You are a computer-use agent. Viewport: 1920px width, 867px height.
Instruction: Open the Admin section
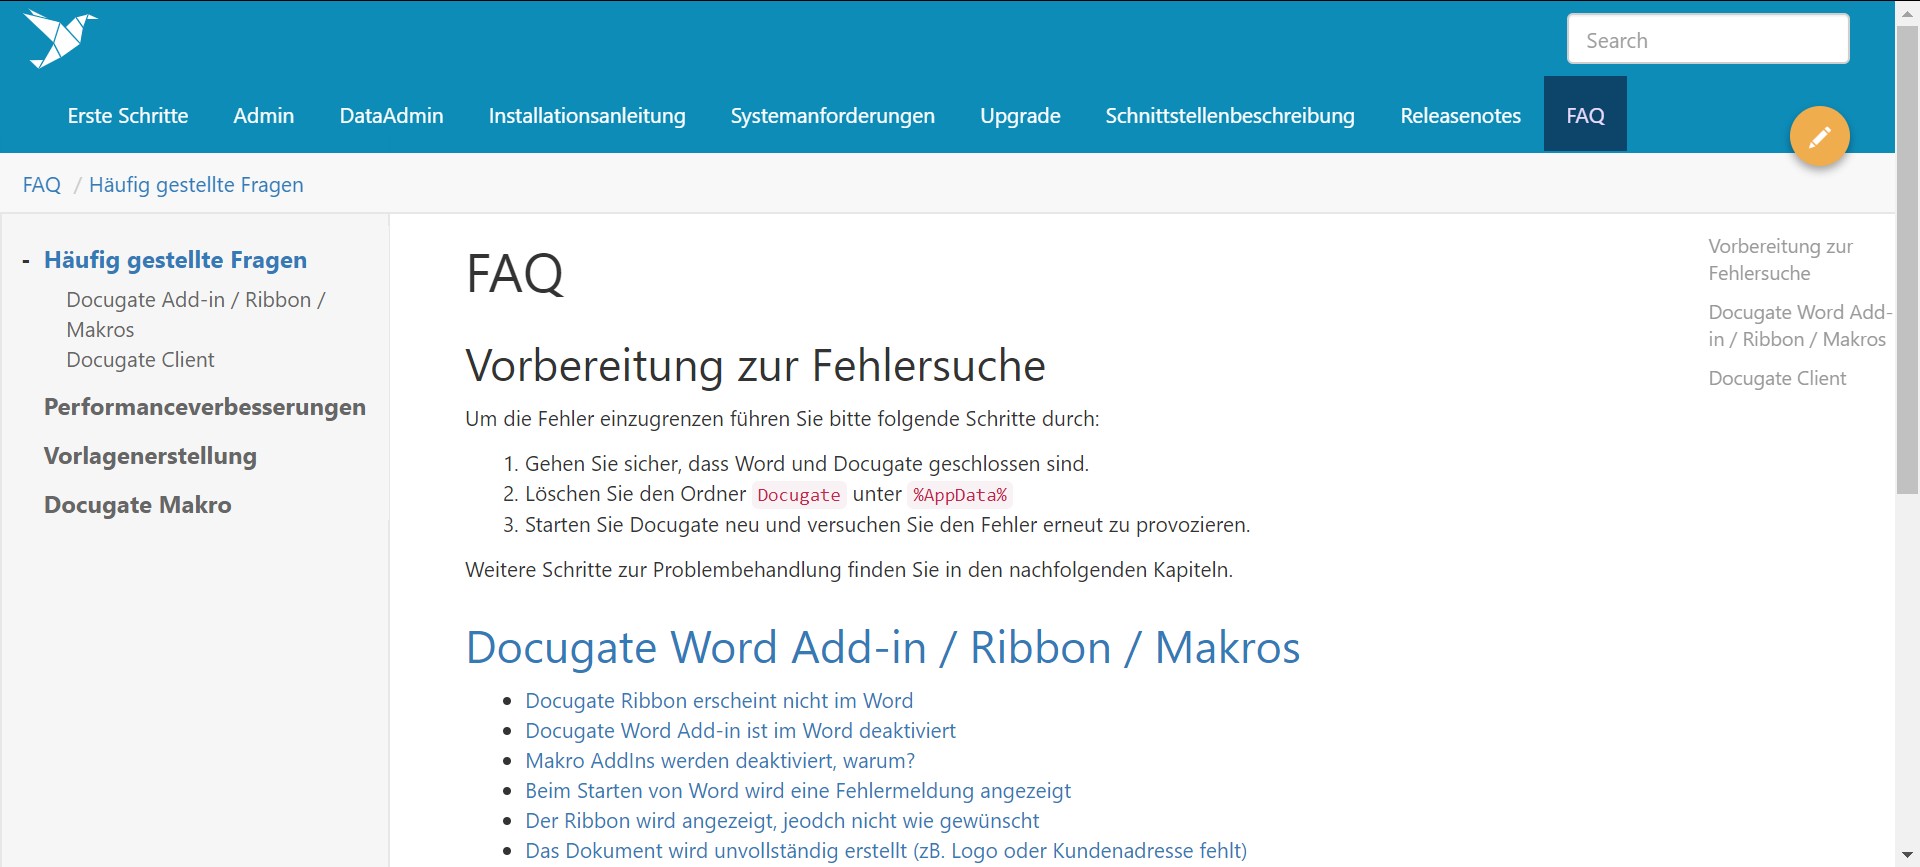pyautogui.click(x=264, y=115)
